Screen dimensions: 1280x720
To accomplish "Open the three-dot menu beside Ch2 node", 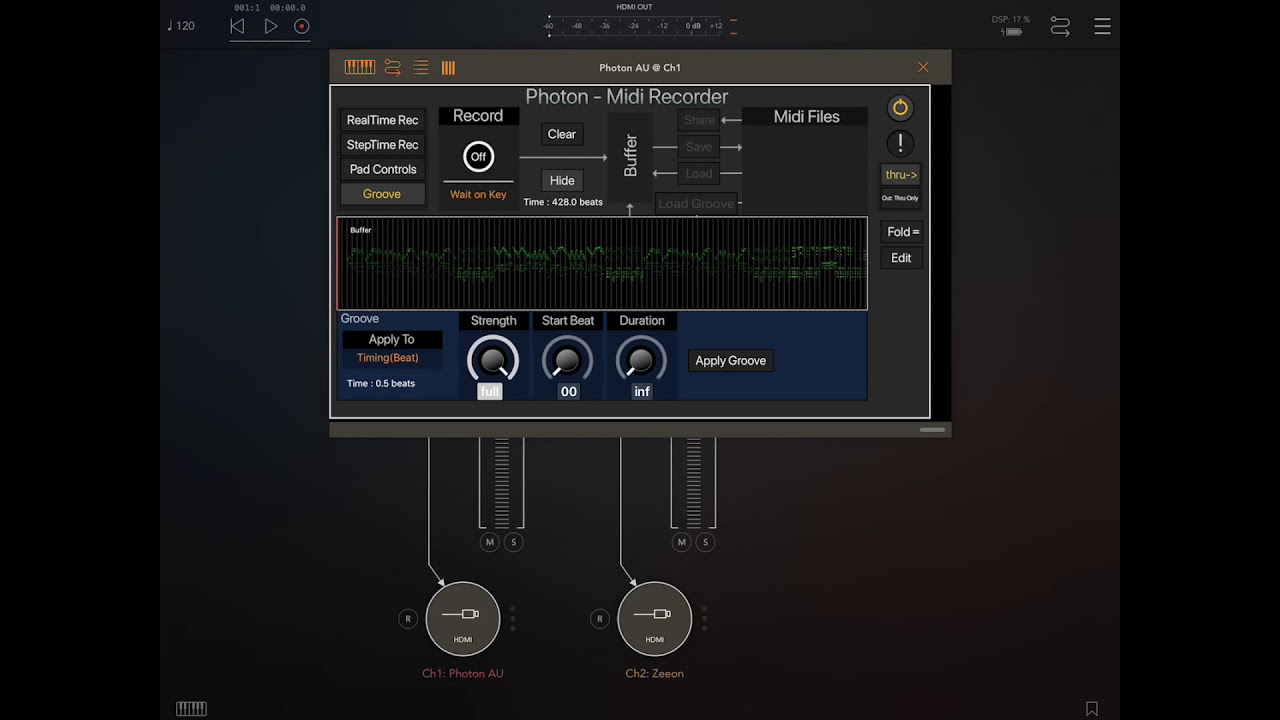I will 705,618.
